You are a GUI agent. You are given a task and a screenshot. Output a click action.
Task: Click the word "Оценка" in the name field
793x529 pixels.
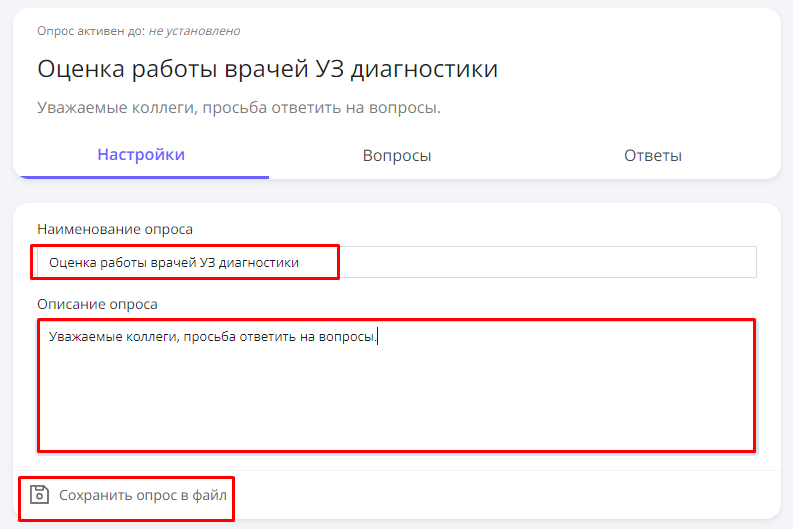click(x=70, y=263)
